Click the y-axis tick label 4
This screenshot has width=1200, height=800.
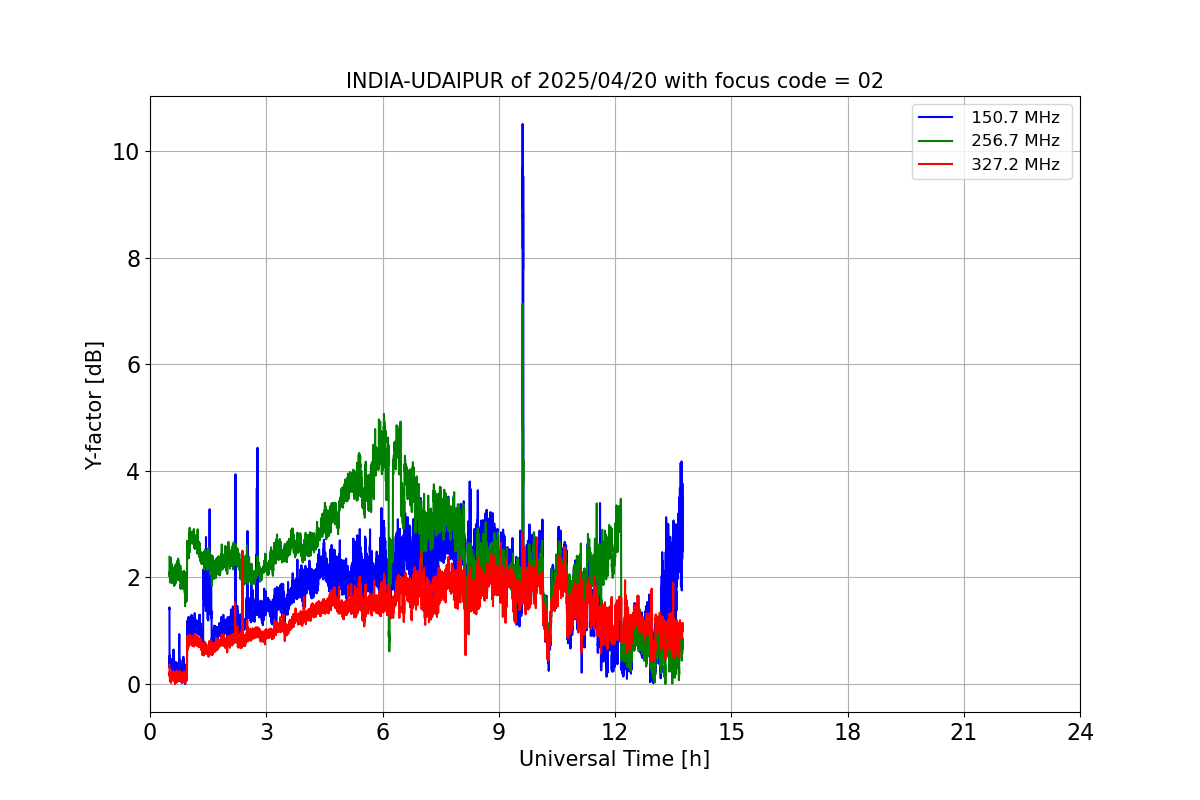[132, 471]
